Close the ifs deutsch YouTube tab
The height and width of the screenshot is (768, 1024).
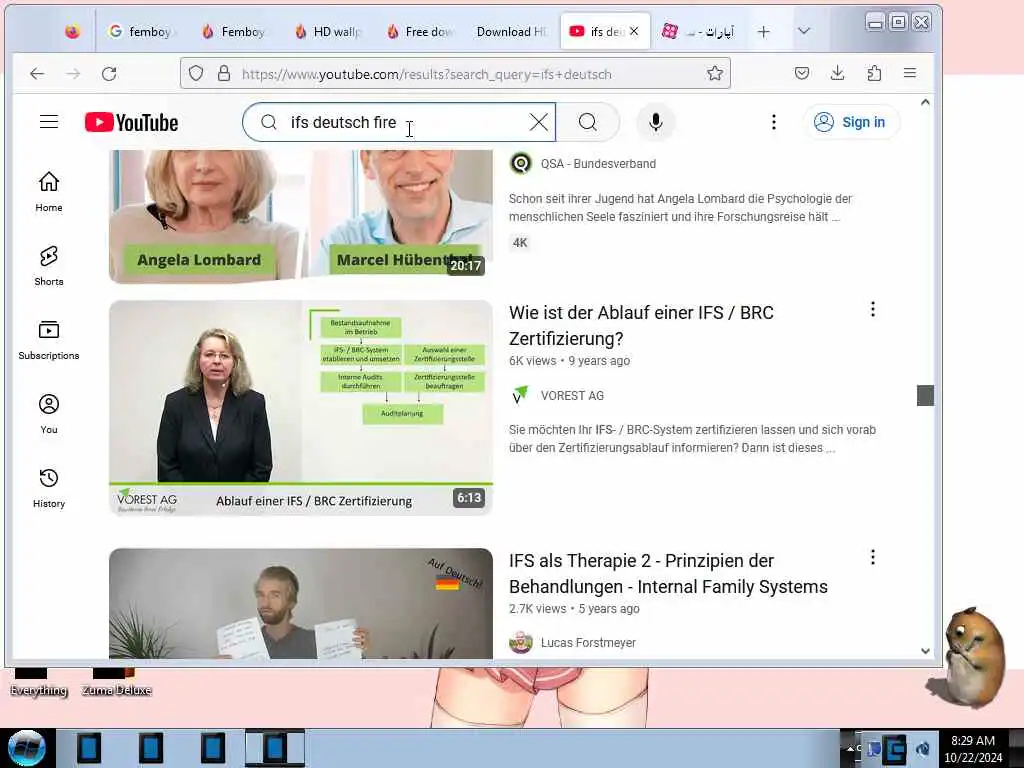point(633,31)
